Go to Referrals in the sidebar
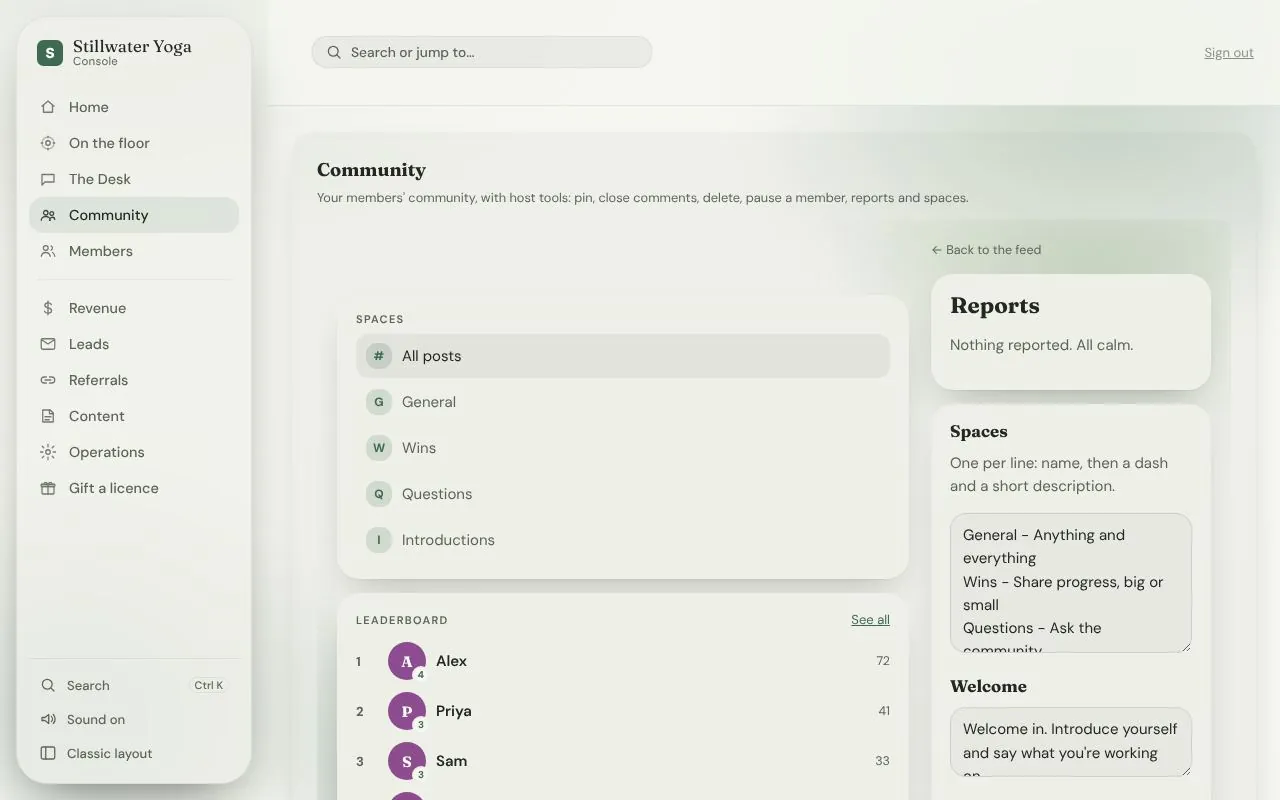The image size is (1280, 800). pos(134,380)
